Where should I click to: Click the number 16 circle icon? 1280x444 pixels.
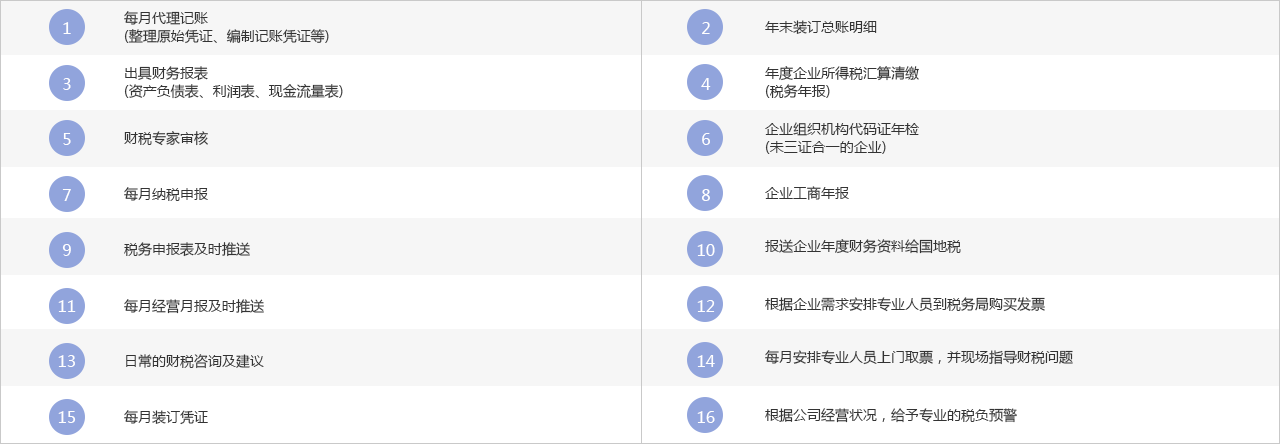(x=705, y=416)
